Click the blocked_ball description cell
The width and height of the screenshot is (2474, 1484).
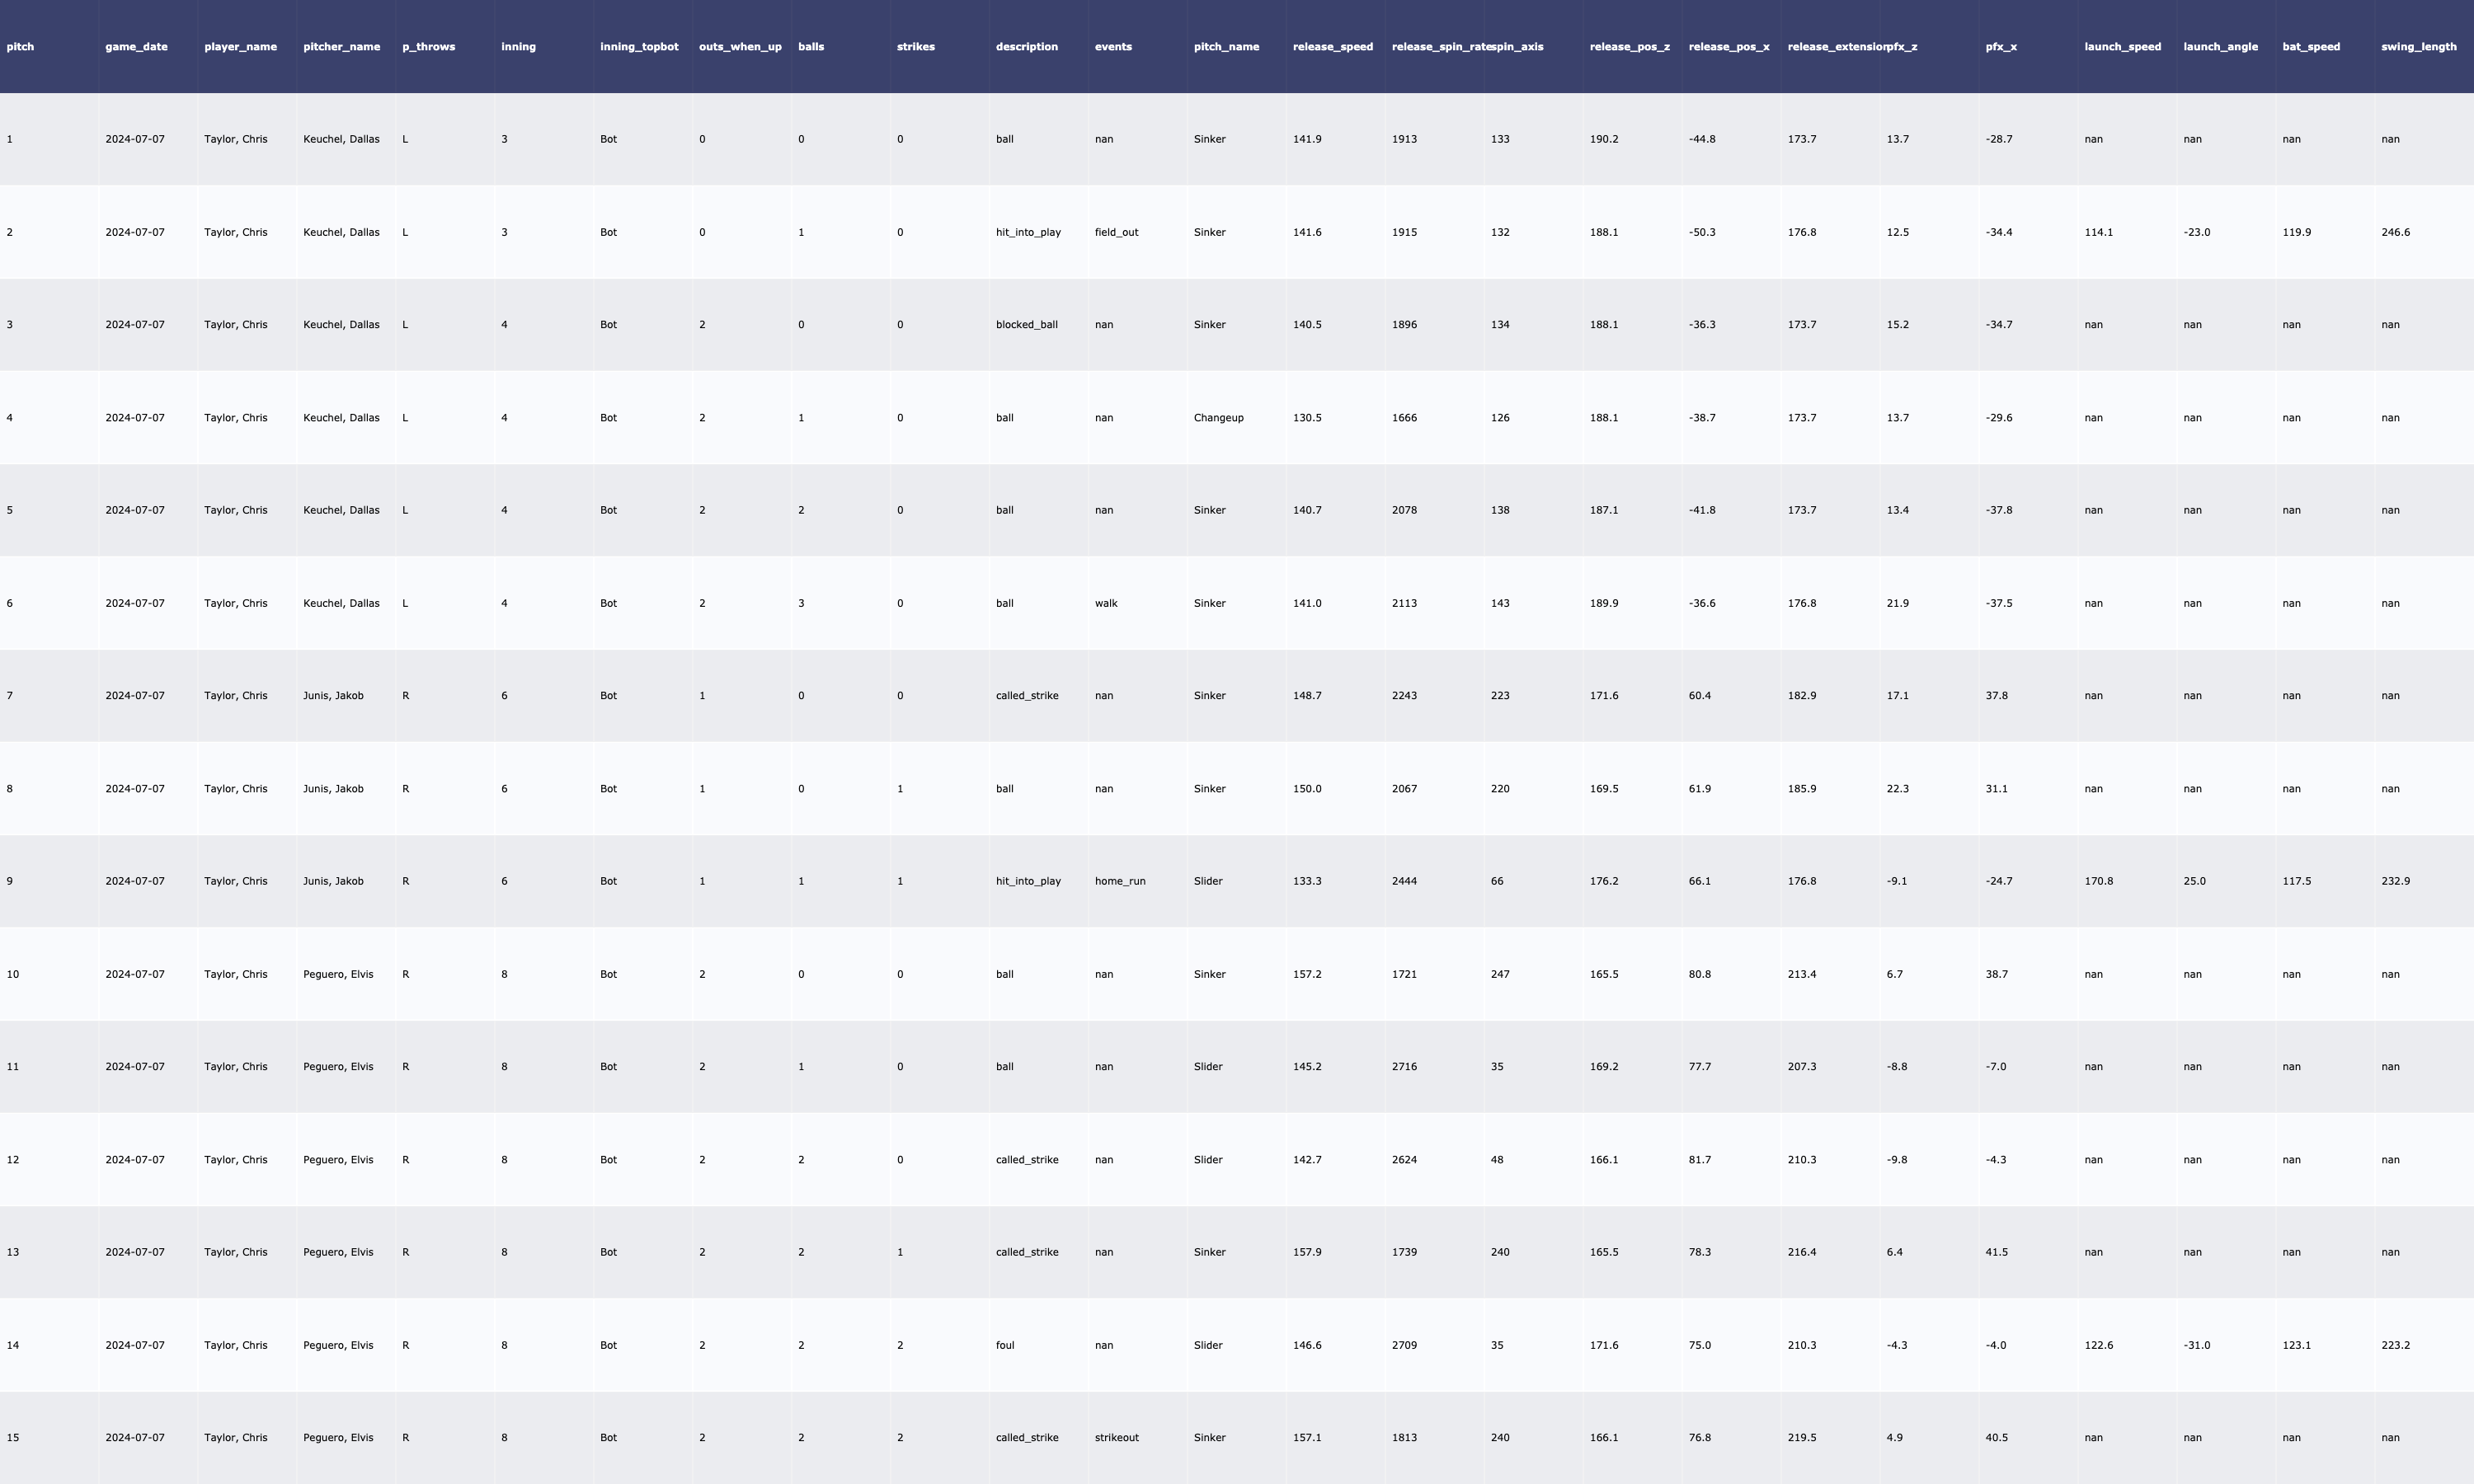(x=1026, y=325)
